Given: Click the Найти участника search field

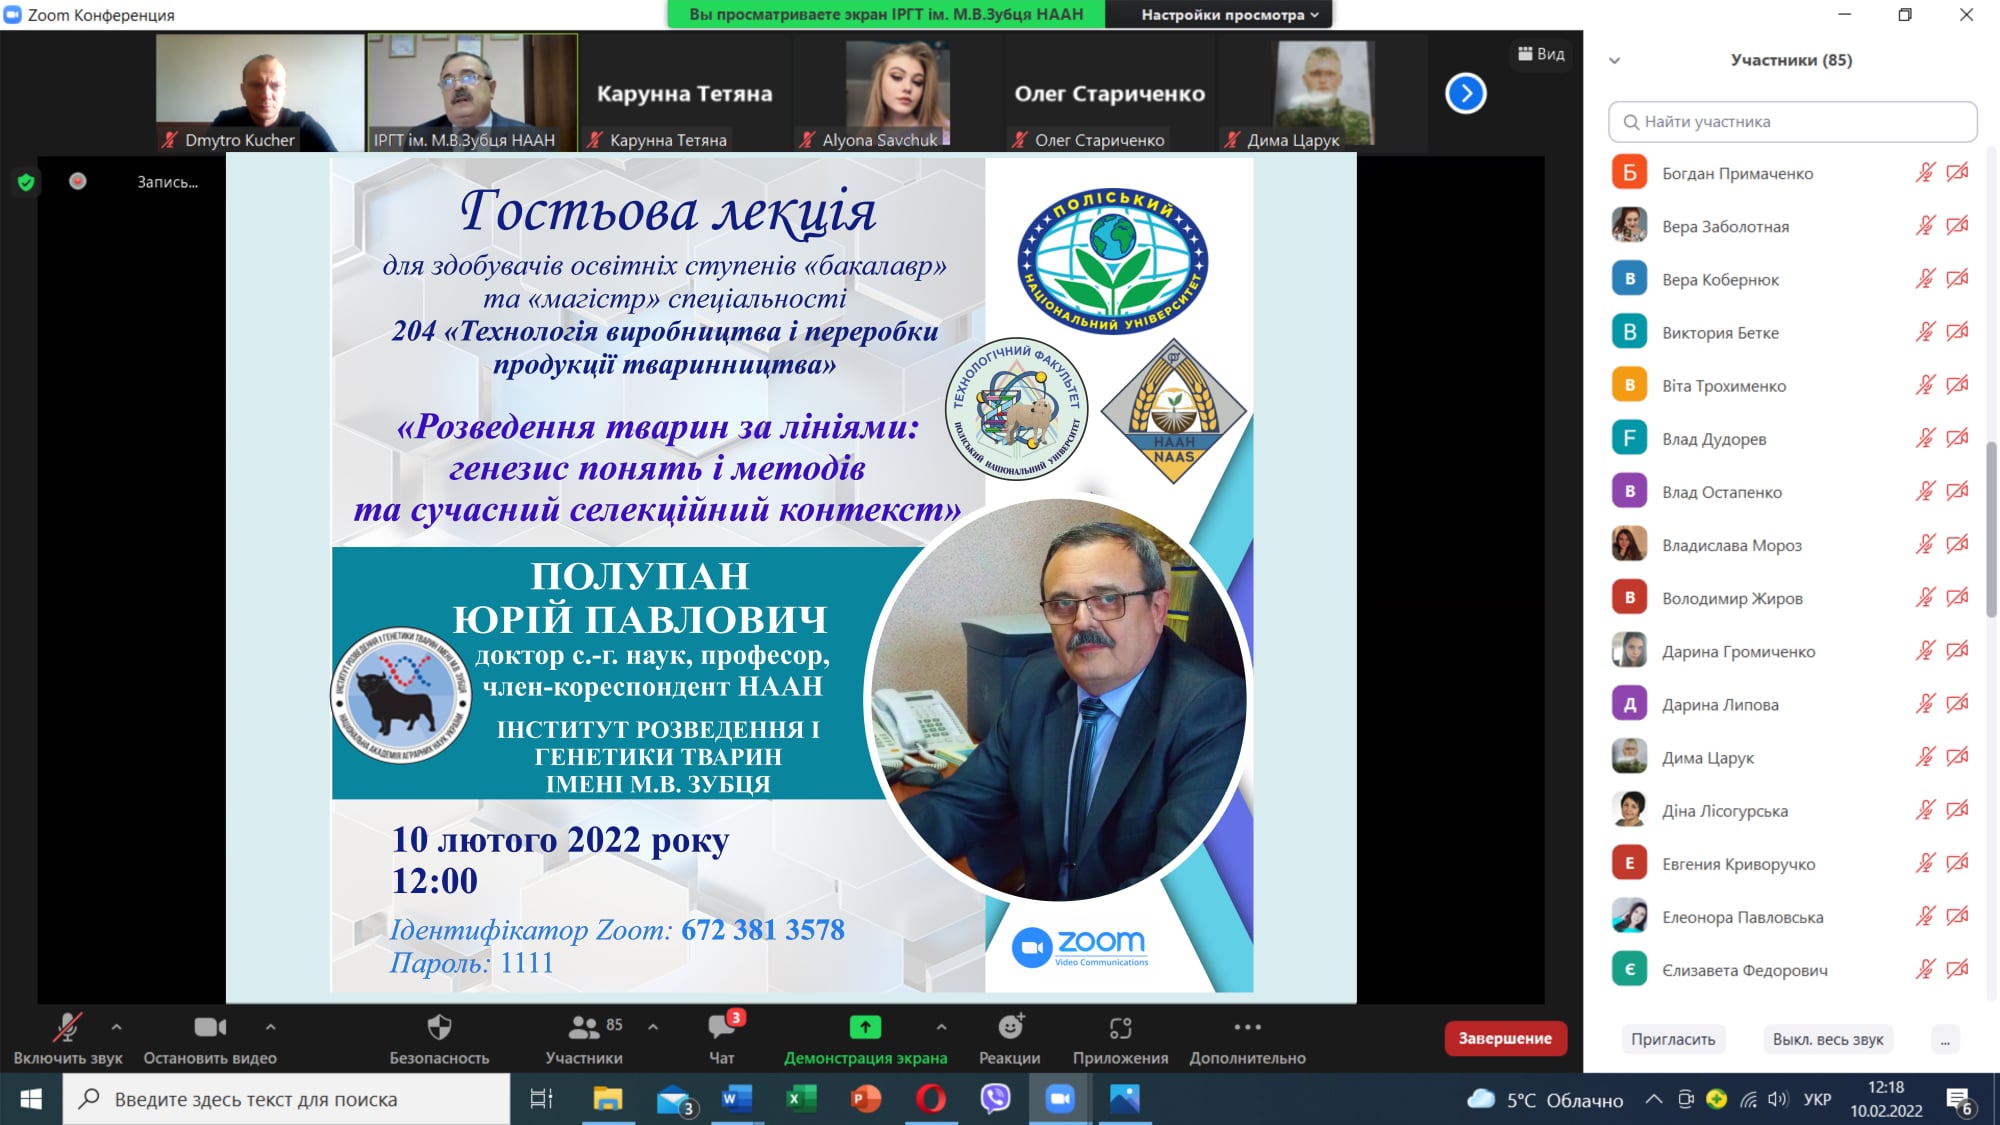Looking at the screenshot, I should [x=1792, y=122].
